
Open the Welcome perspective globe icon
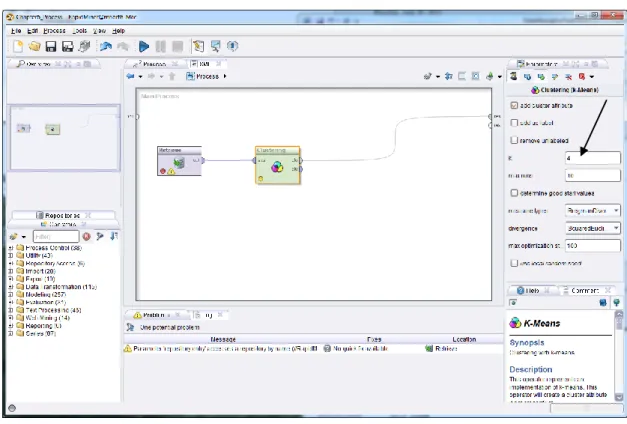(x=232, y=46)
